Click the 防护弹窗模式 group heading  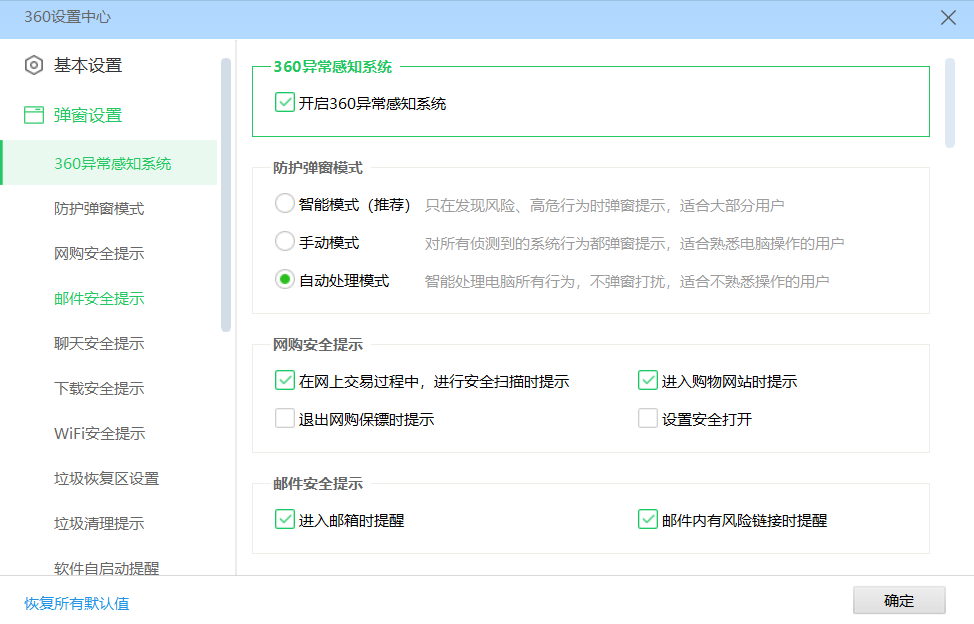(318, 168)
